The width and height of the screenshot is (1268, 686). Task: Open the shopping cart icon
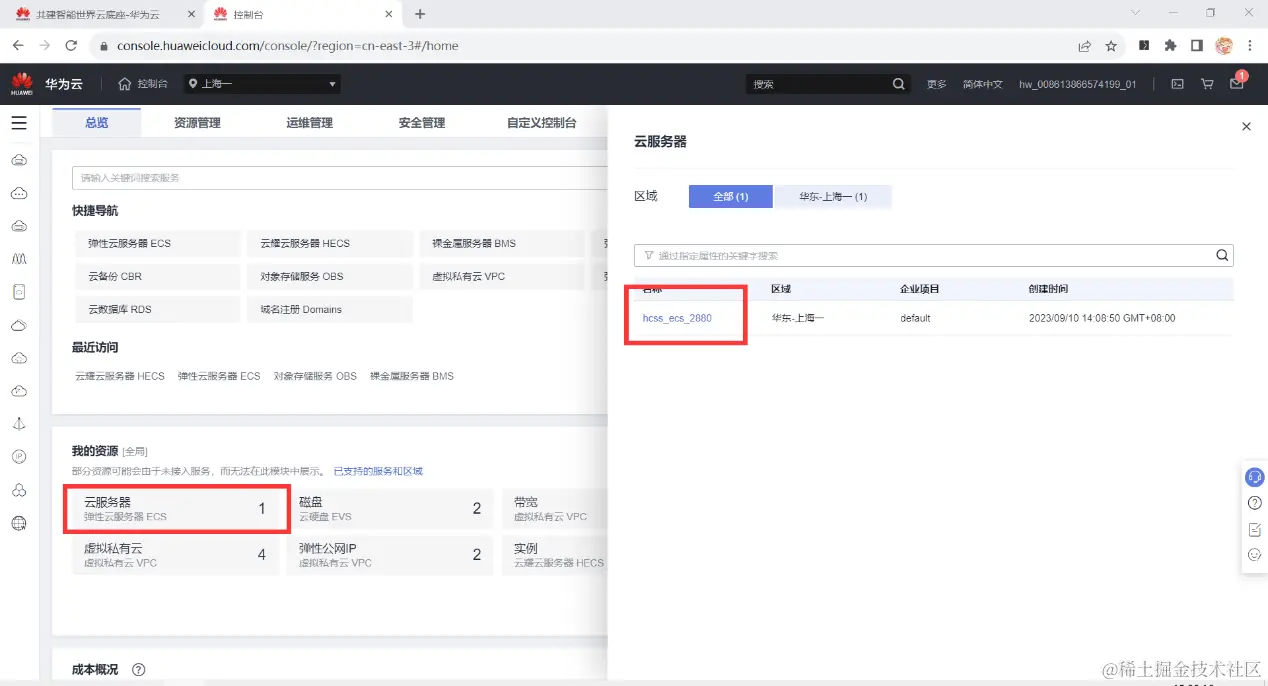(x=1207, y=84)
